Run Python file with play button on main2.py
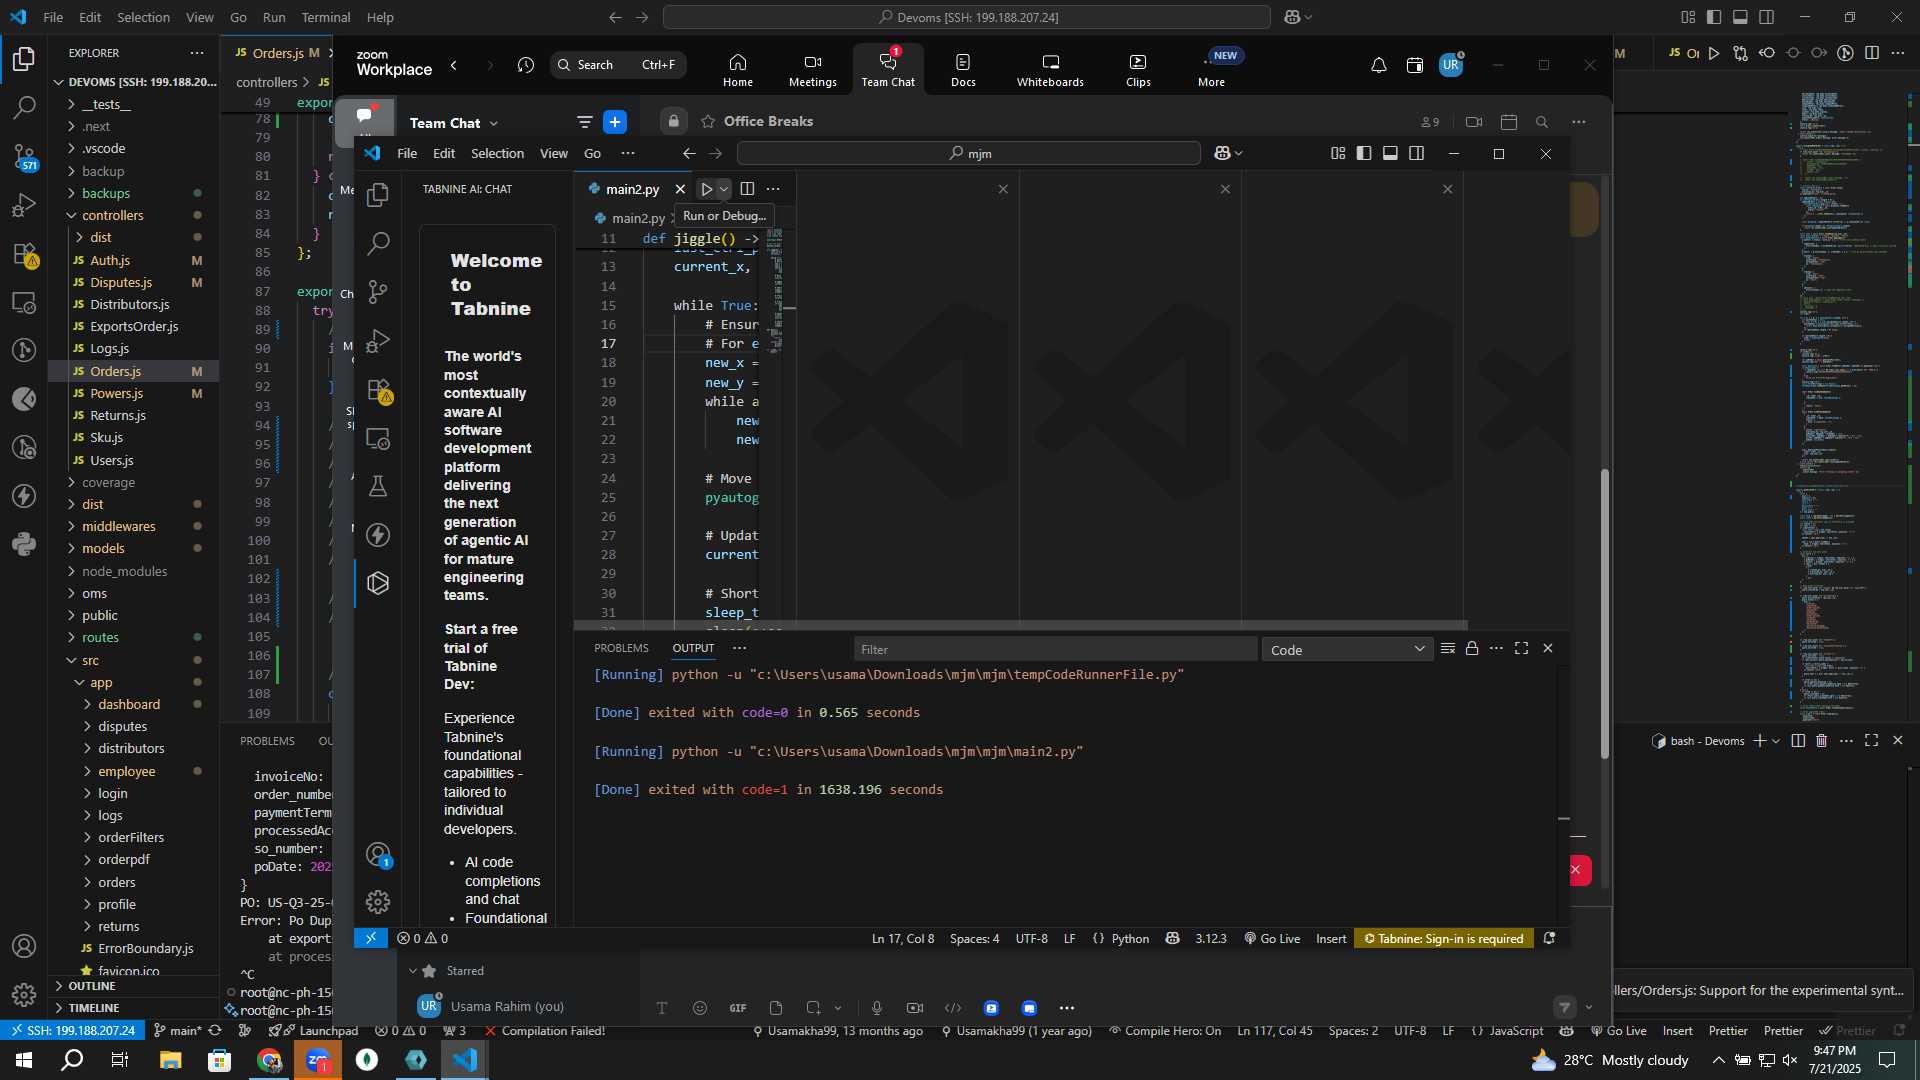The image size is (1920, 1080). click(x=706, y=189)
